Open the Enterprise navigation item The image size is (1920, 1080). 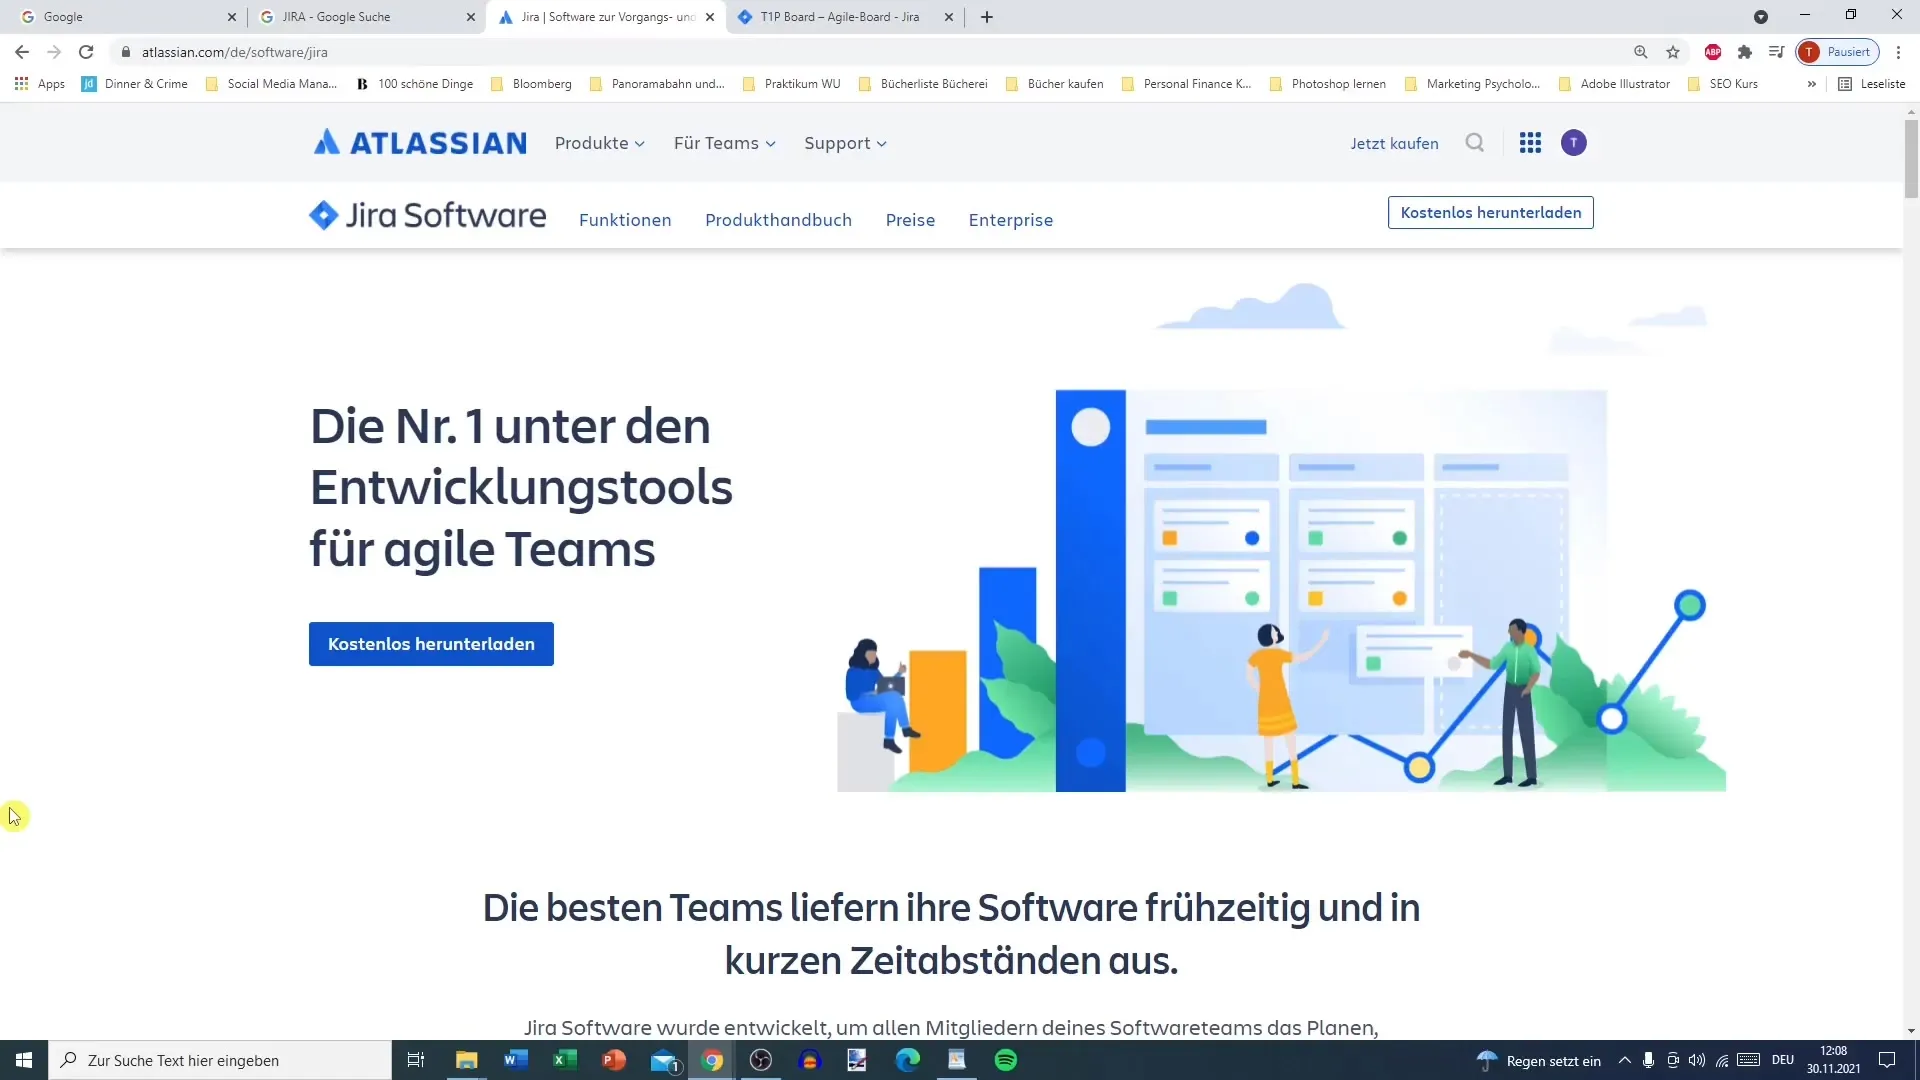click(1010, 220)
